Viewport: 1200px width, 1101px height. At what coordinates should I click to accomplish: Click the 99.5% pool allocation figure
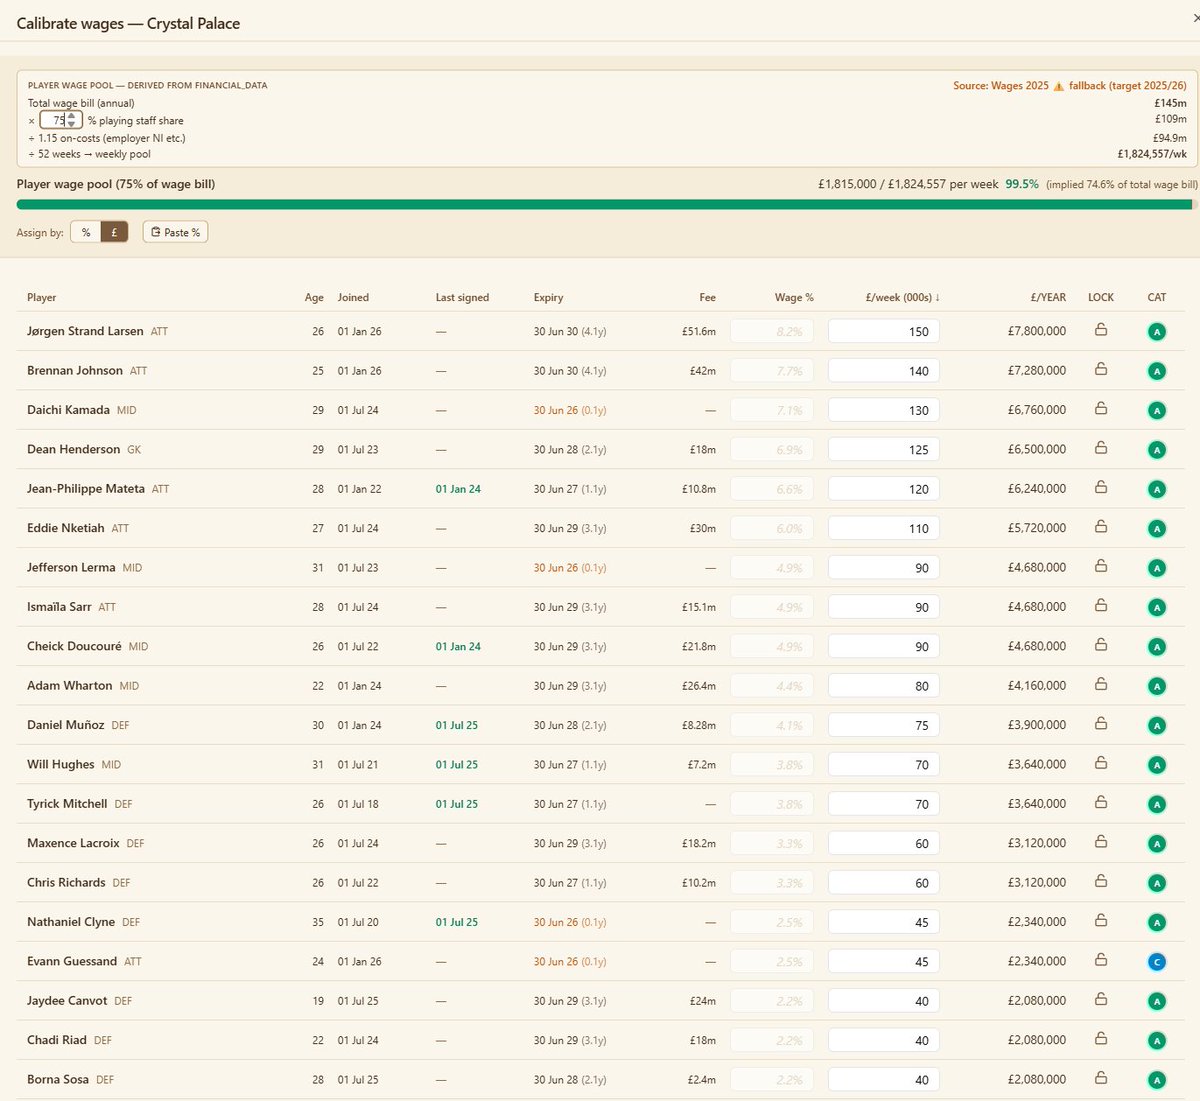[1022, 184]
